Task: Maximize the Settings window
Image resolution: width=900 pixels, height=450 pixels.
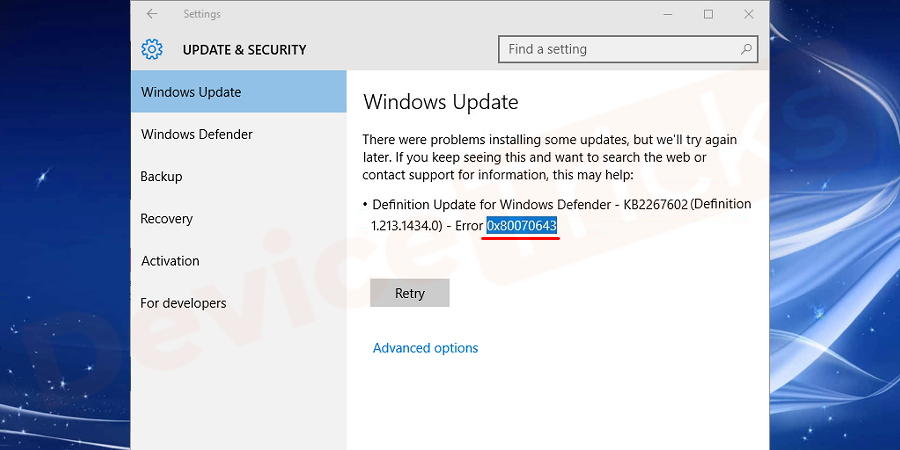Action: coord(708,14)
